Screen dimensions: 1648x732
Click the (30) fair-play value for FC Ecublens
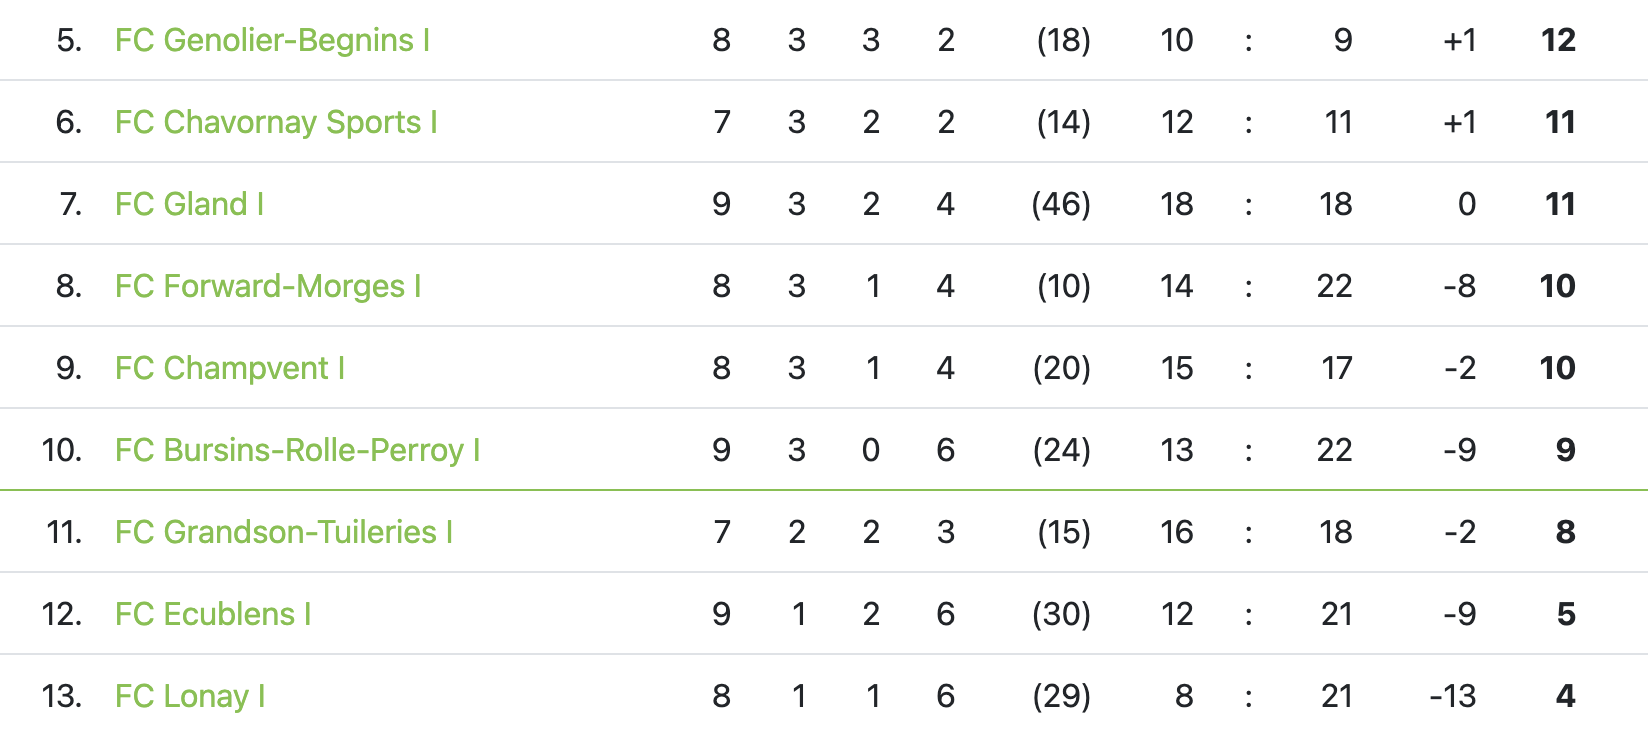1061,614
